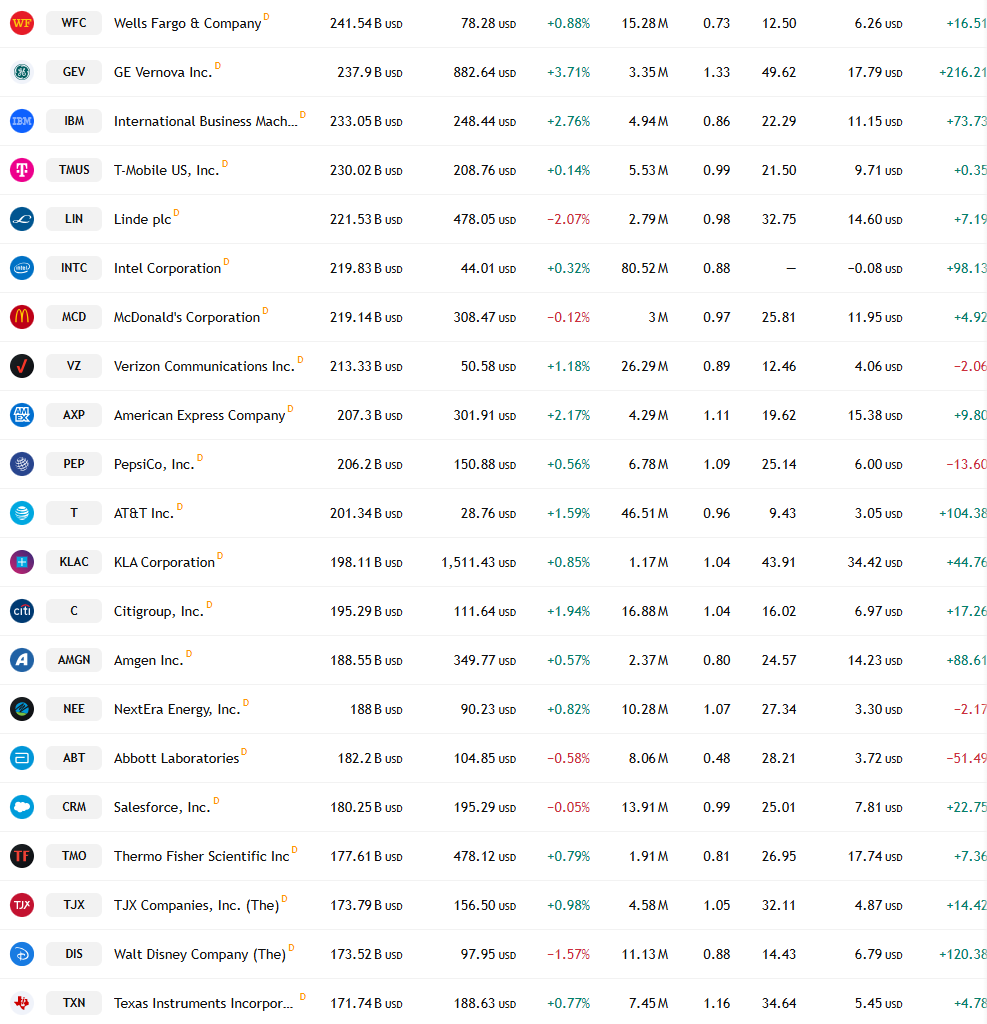Screen dimensions: 987x1024
Task: Click KLA price 1,511.43 USD
Action: (478, 562)
